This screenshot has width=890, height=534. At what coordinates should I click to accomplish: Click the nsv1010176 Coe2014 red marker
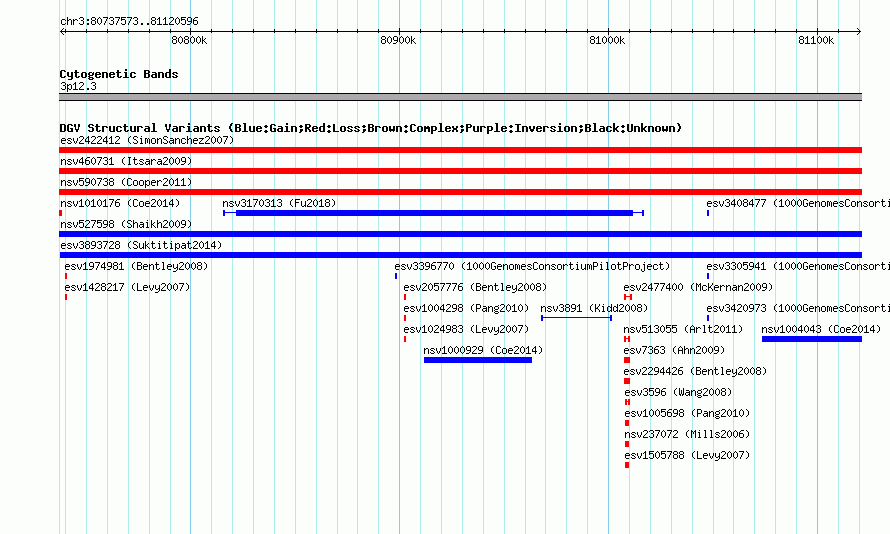(61, 213)
